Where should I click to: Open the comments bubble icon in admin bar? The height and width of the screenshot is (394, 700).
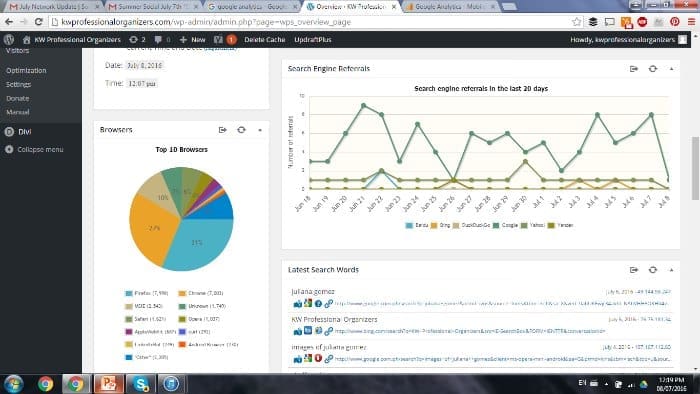coord(162,39)
